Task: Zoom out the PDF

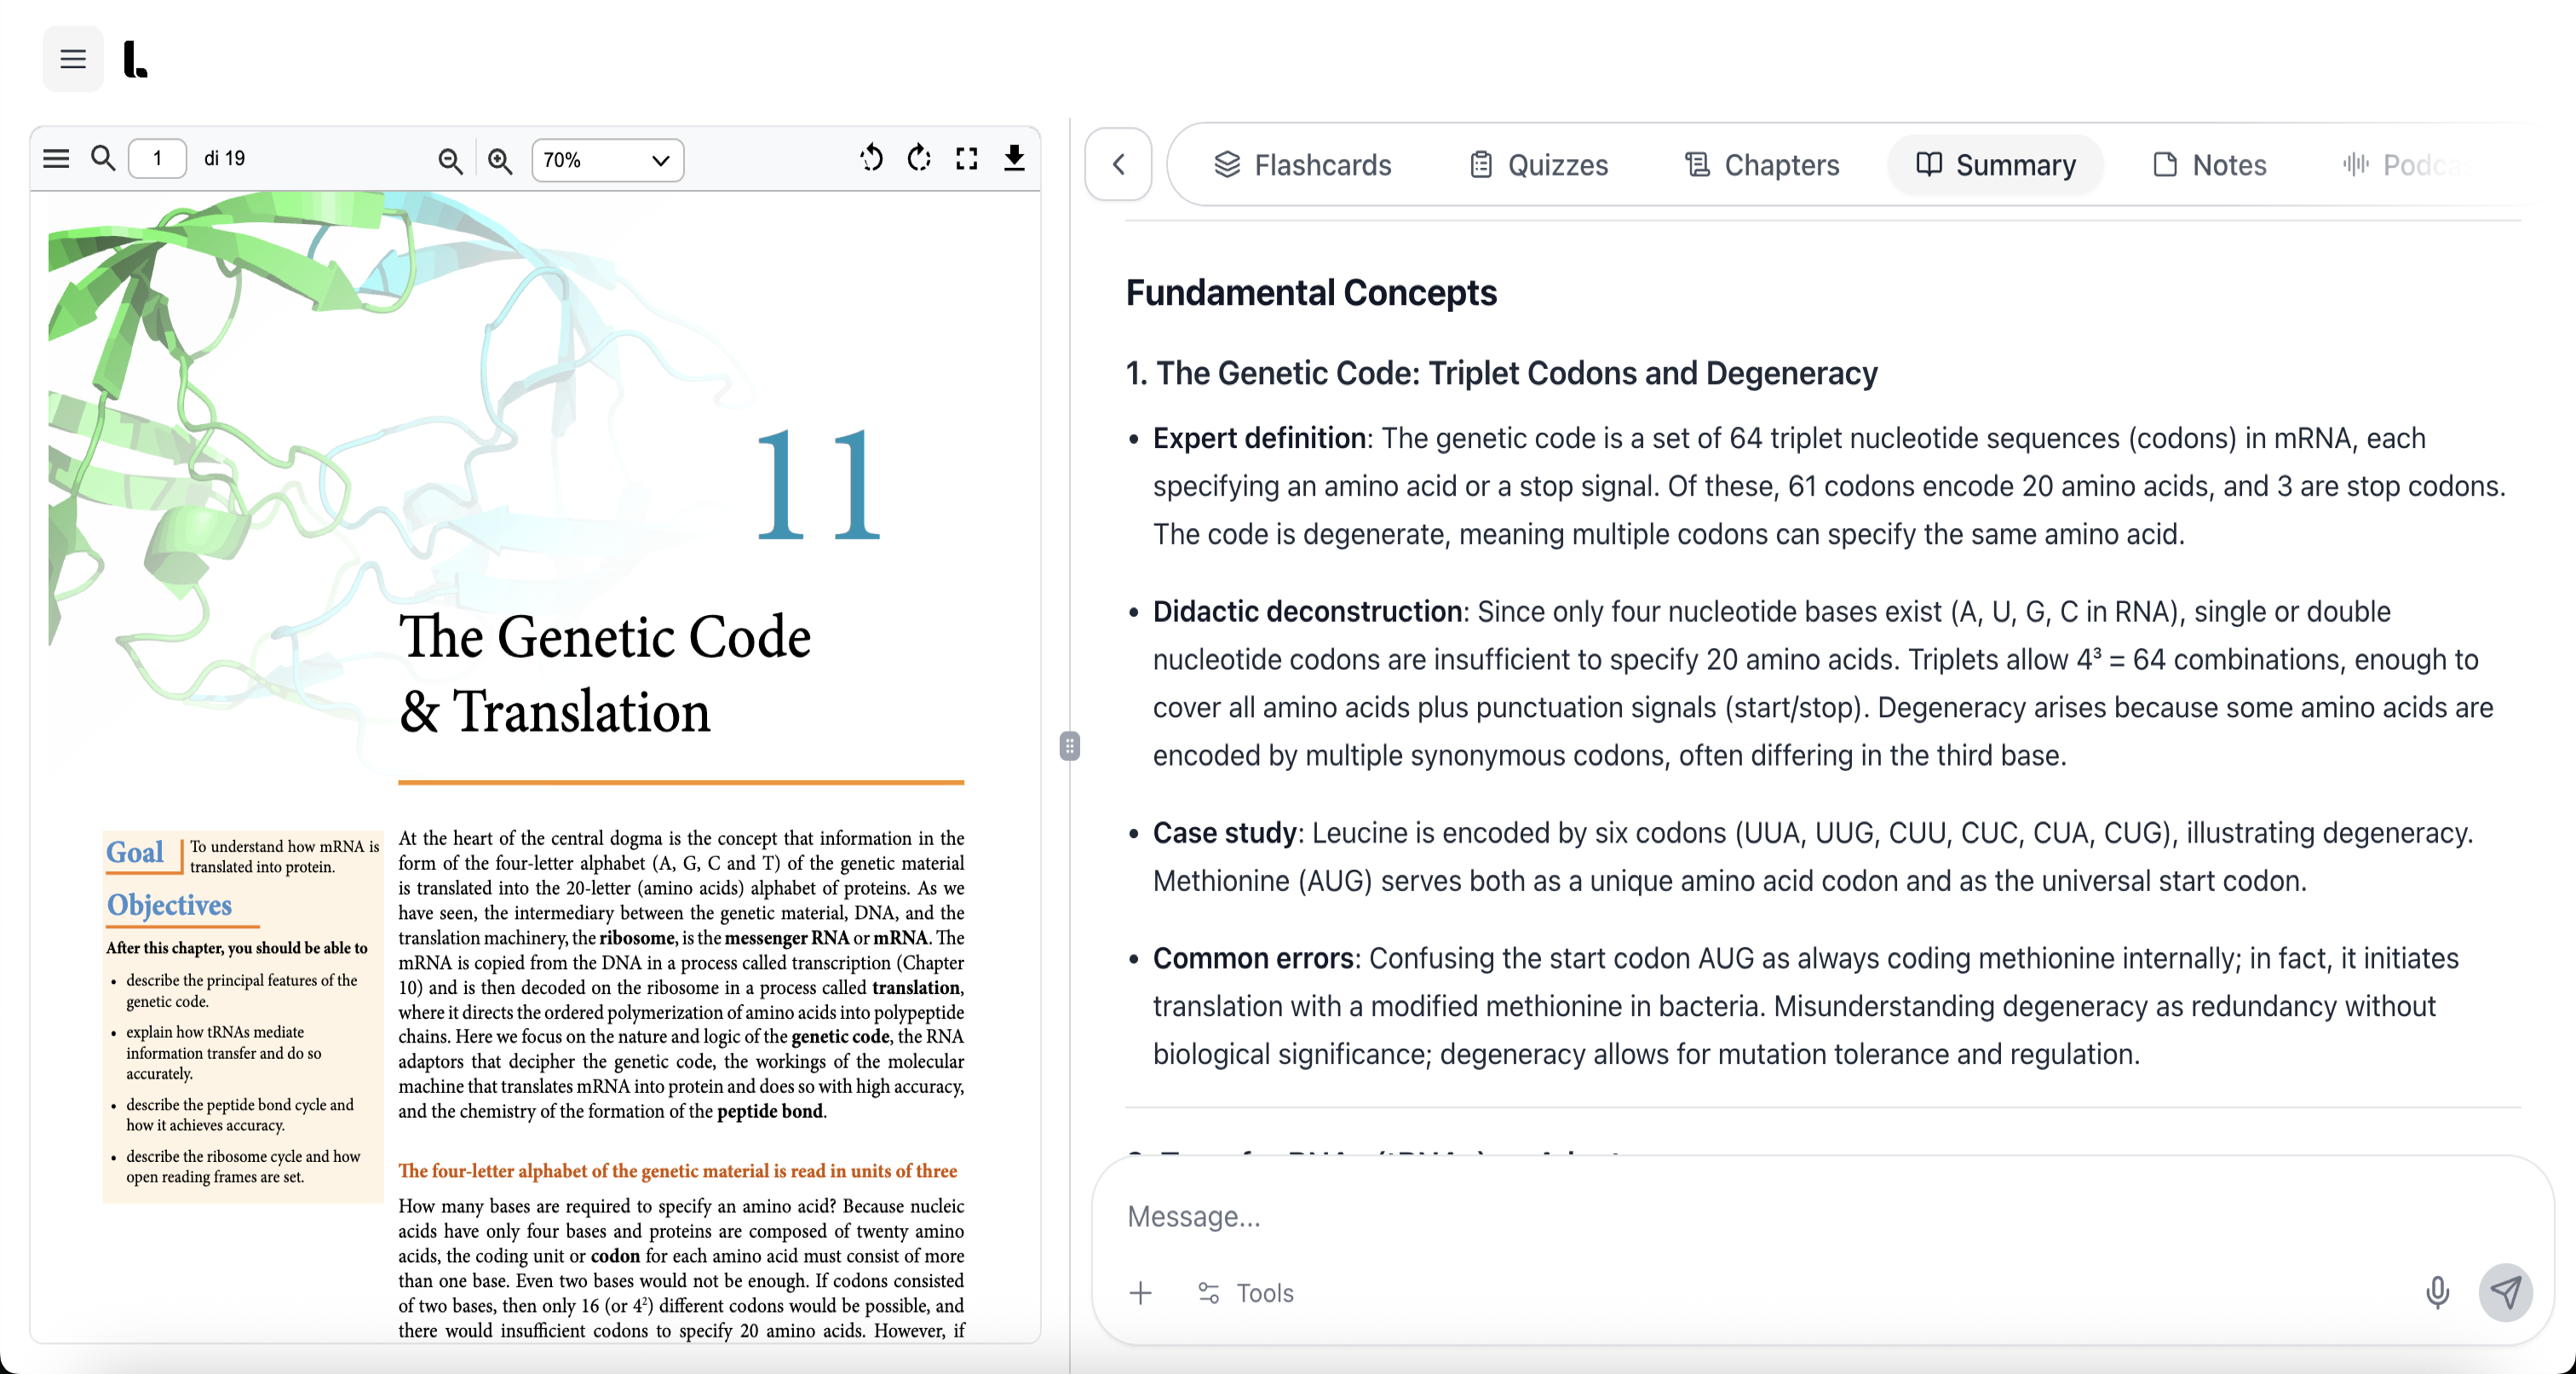Action: (x=450, y=160)
